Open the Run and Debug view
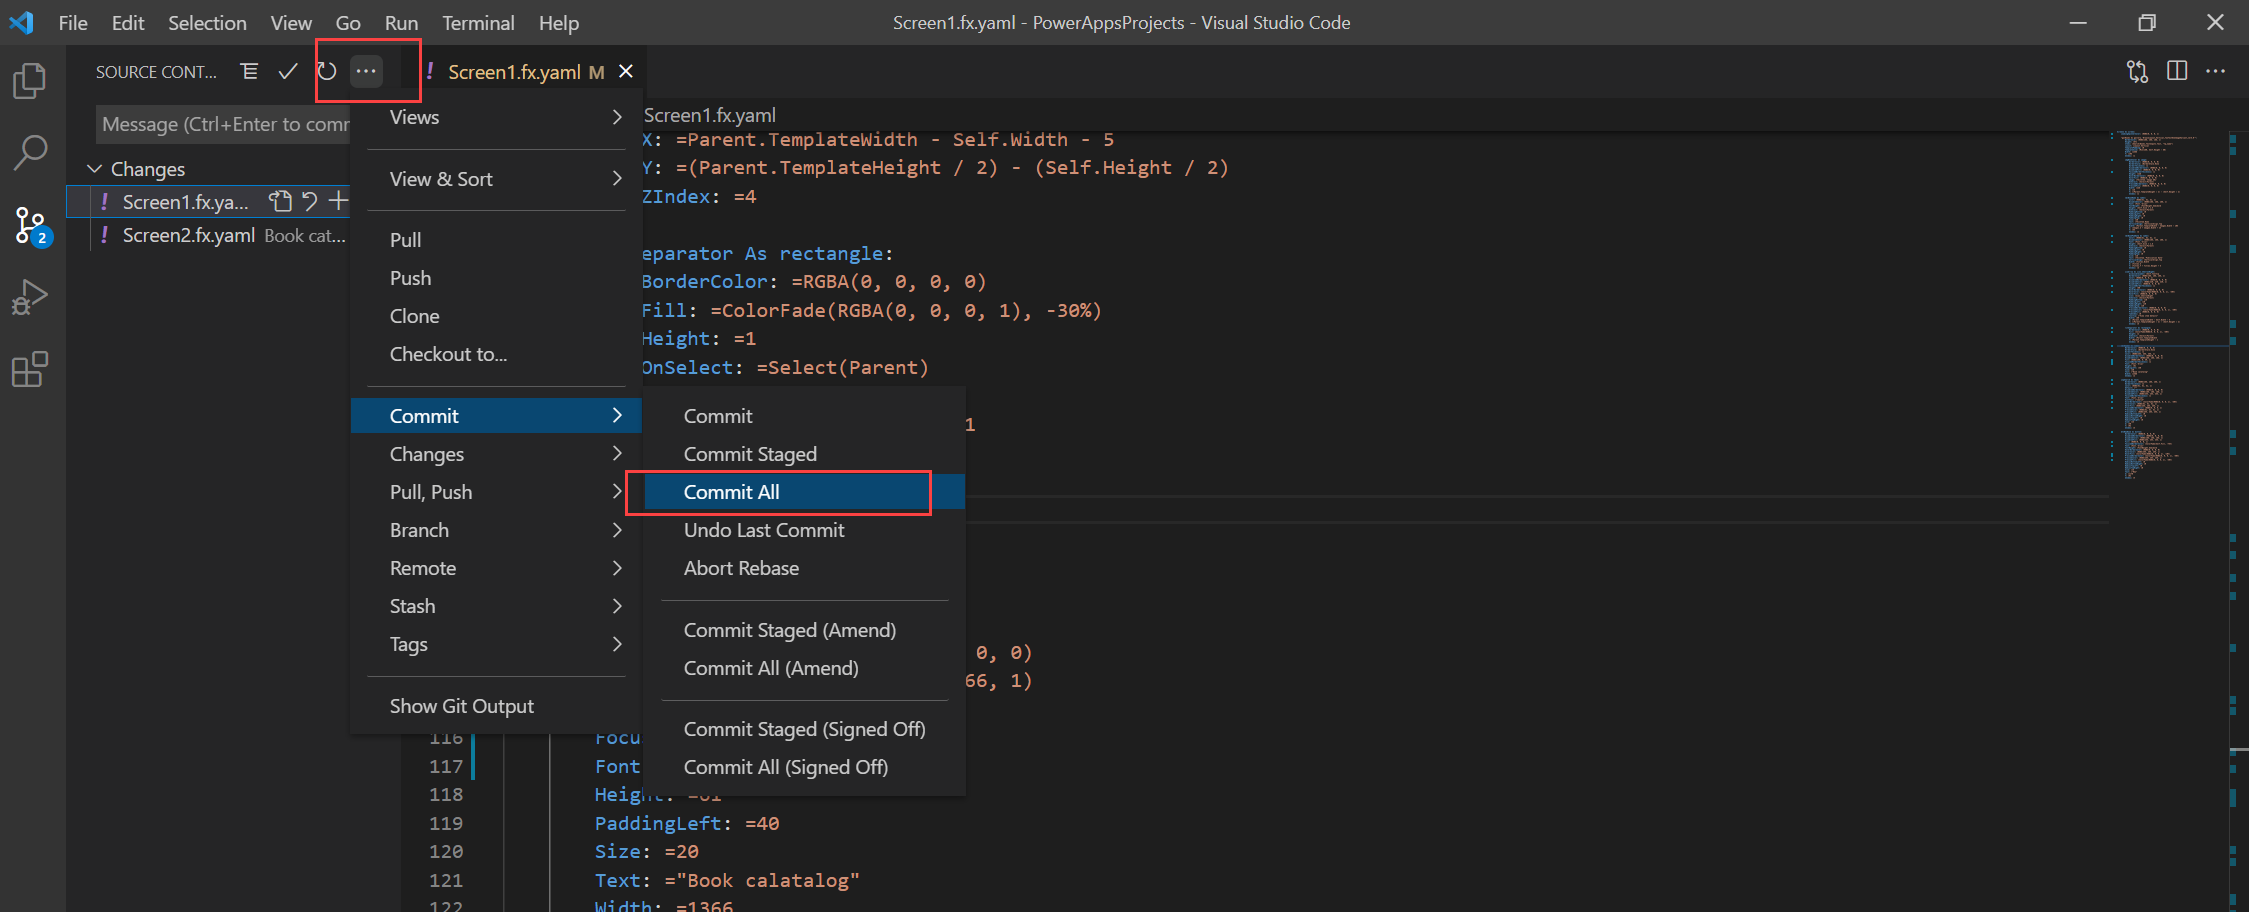 click(x=30, y=297)
